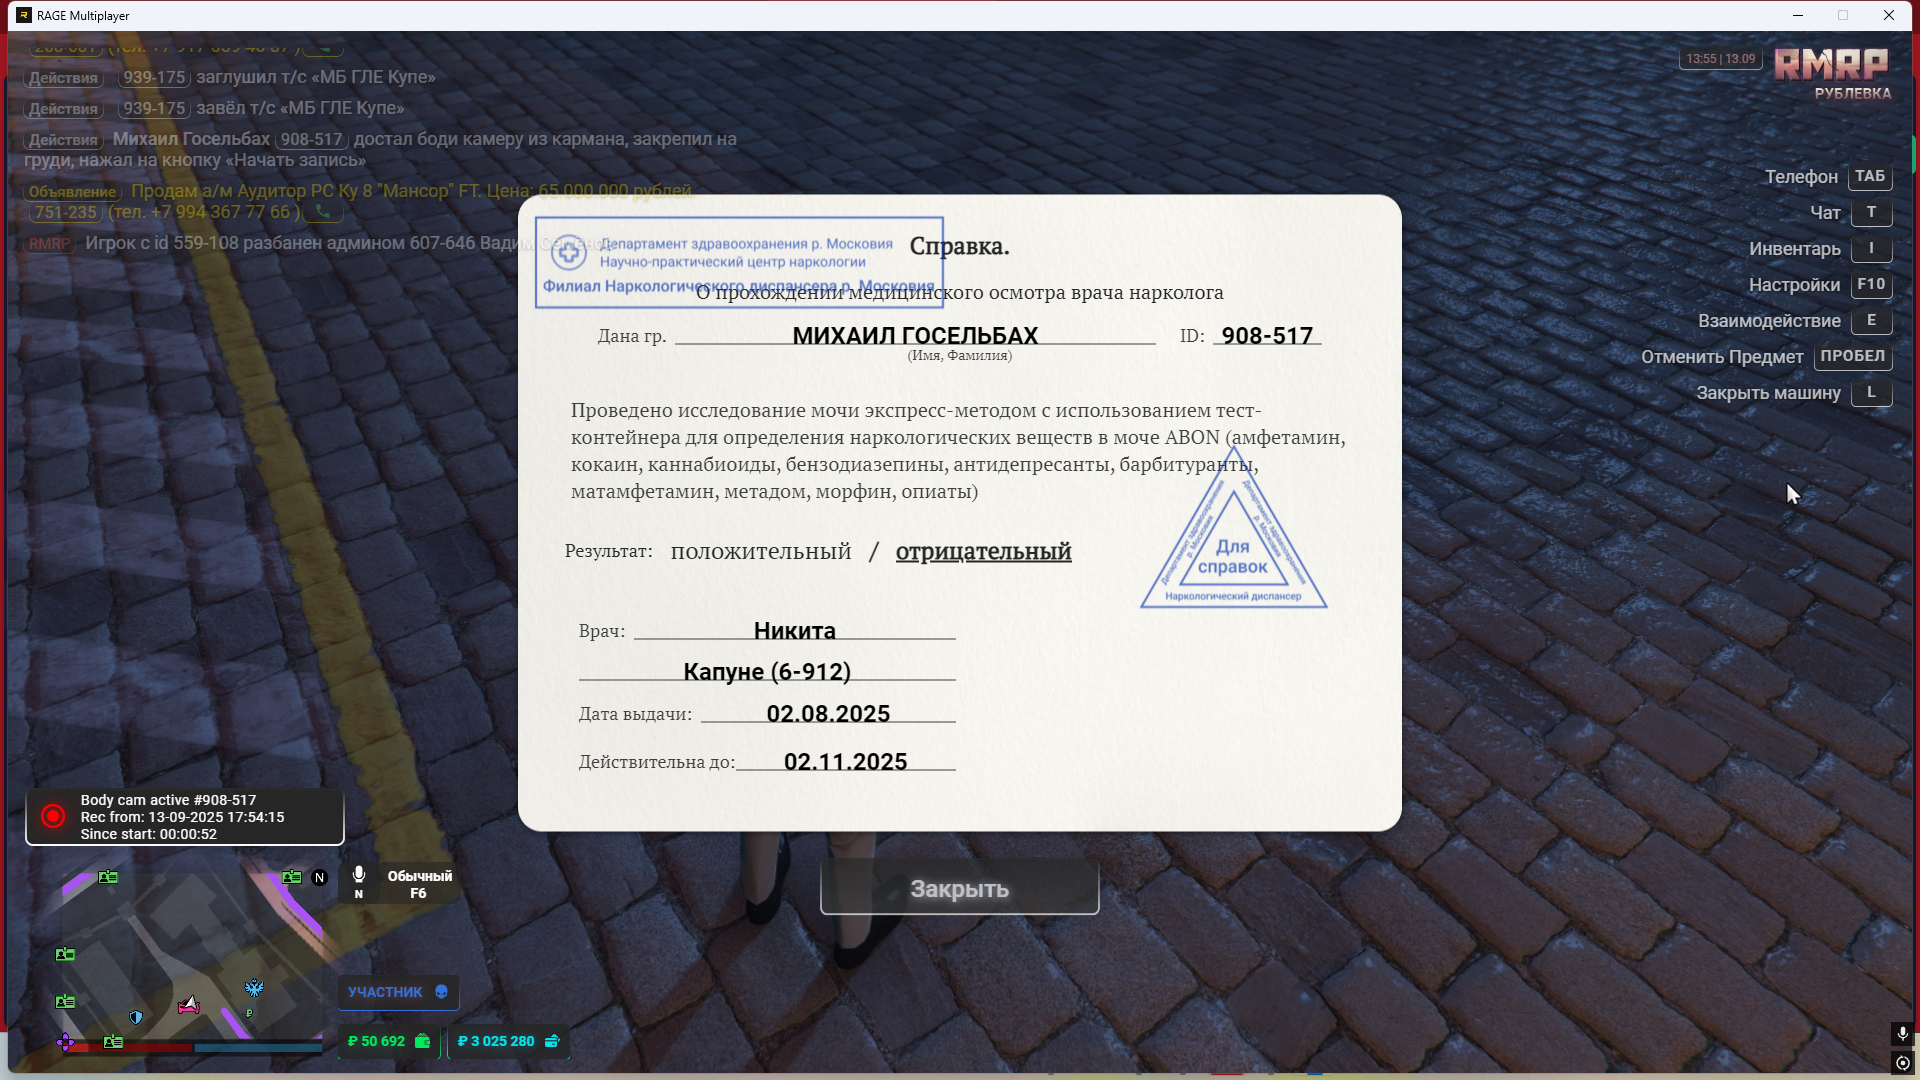Click the north compass N marker on the minimap

tap(319, 877)
